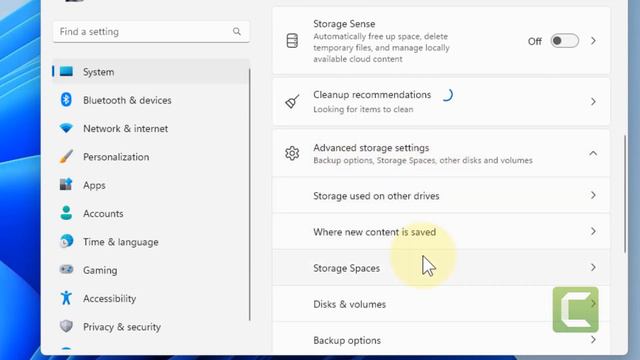The width and height of the screenshot is (640, 360).
Task: Open the Backup options chevron
Action: (593, 340)
